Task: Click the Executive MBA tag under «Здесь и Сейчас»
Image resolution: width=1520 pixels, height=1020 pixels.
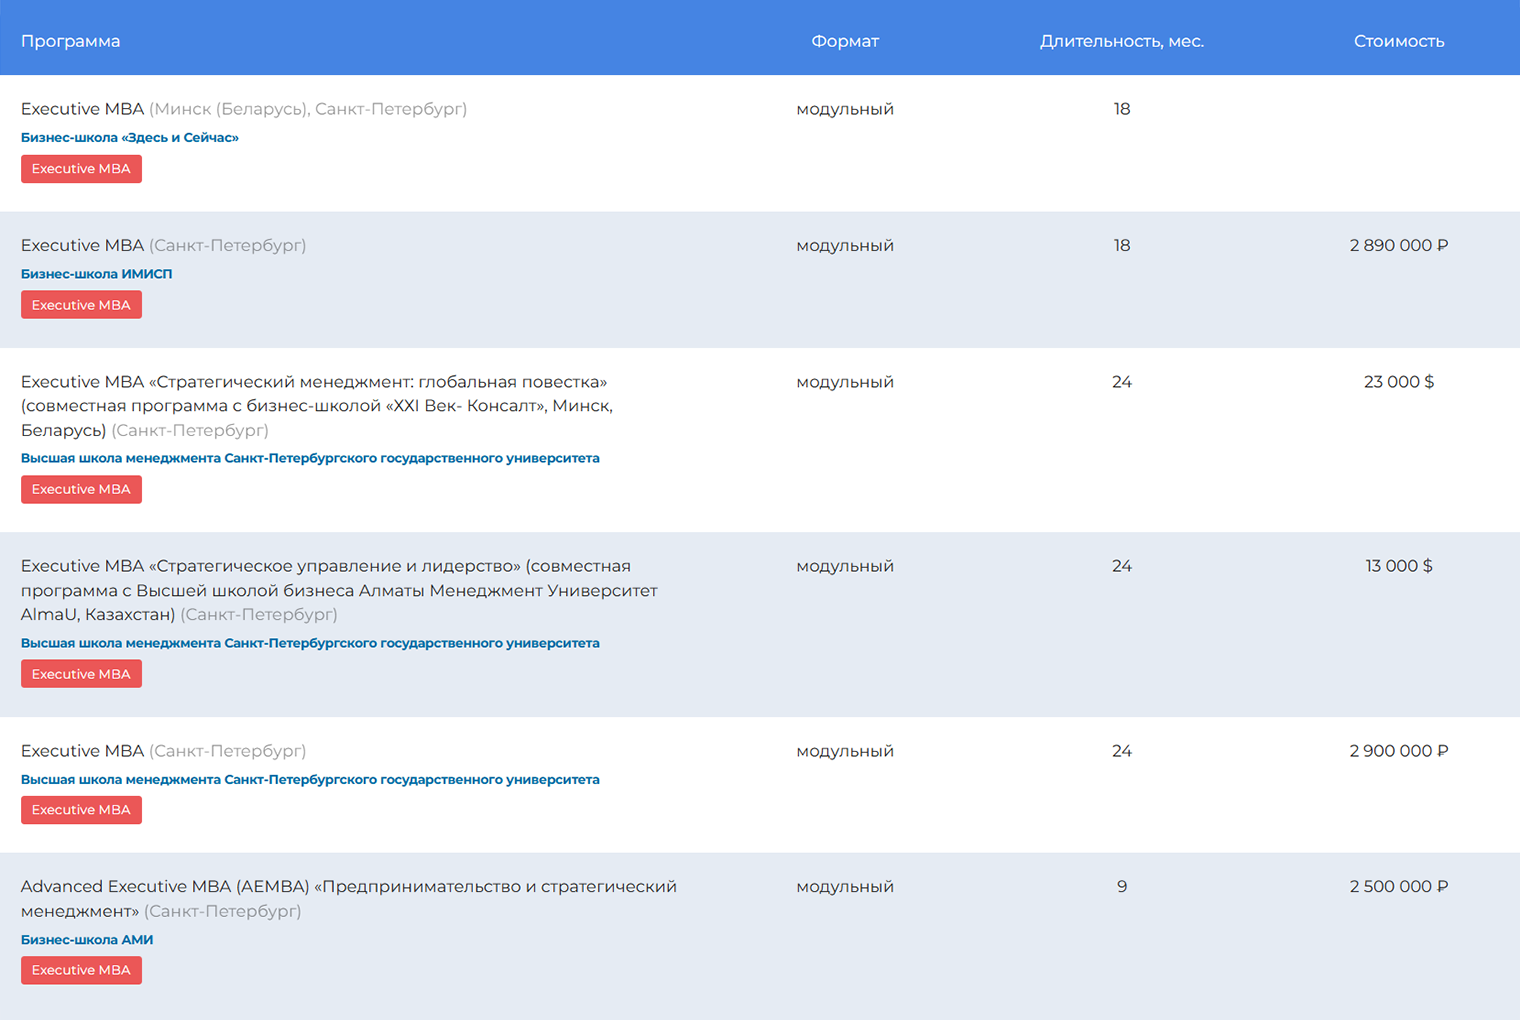Action: (x=81, y=169)
